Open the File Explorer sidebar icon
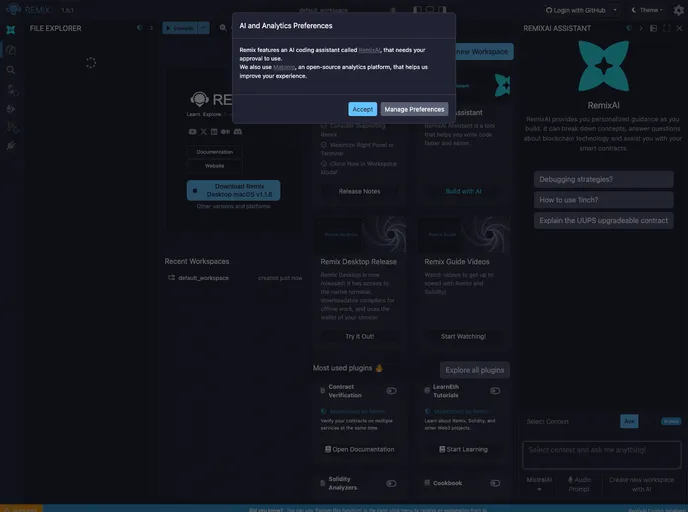This screenshot has width=688, height=512. click(x=11, y=50)
